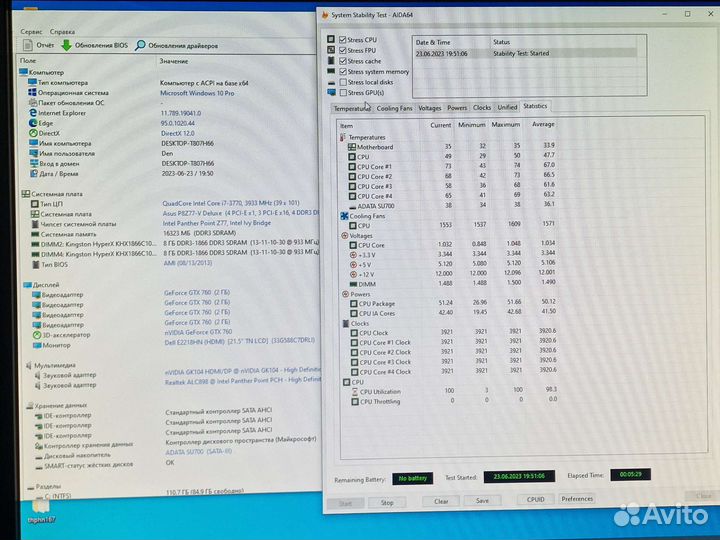Switch to the Unified tab
Screen dimensions: 720x540
click(507, 107)
